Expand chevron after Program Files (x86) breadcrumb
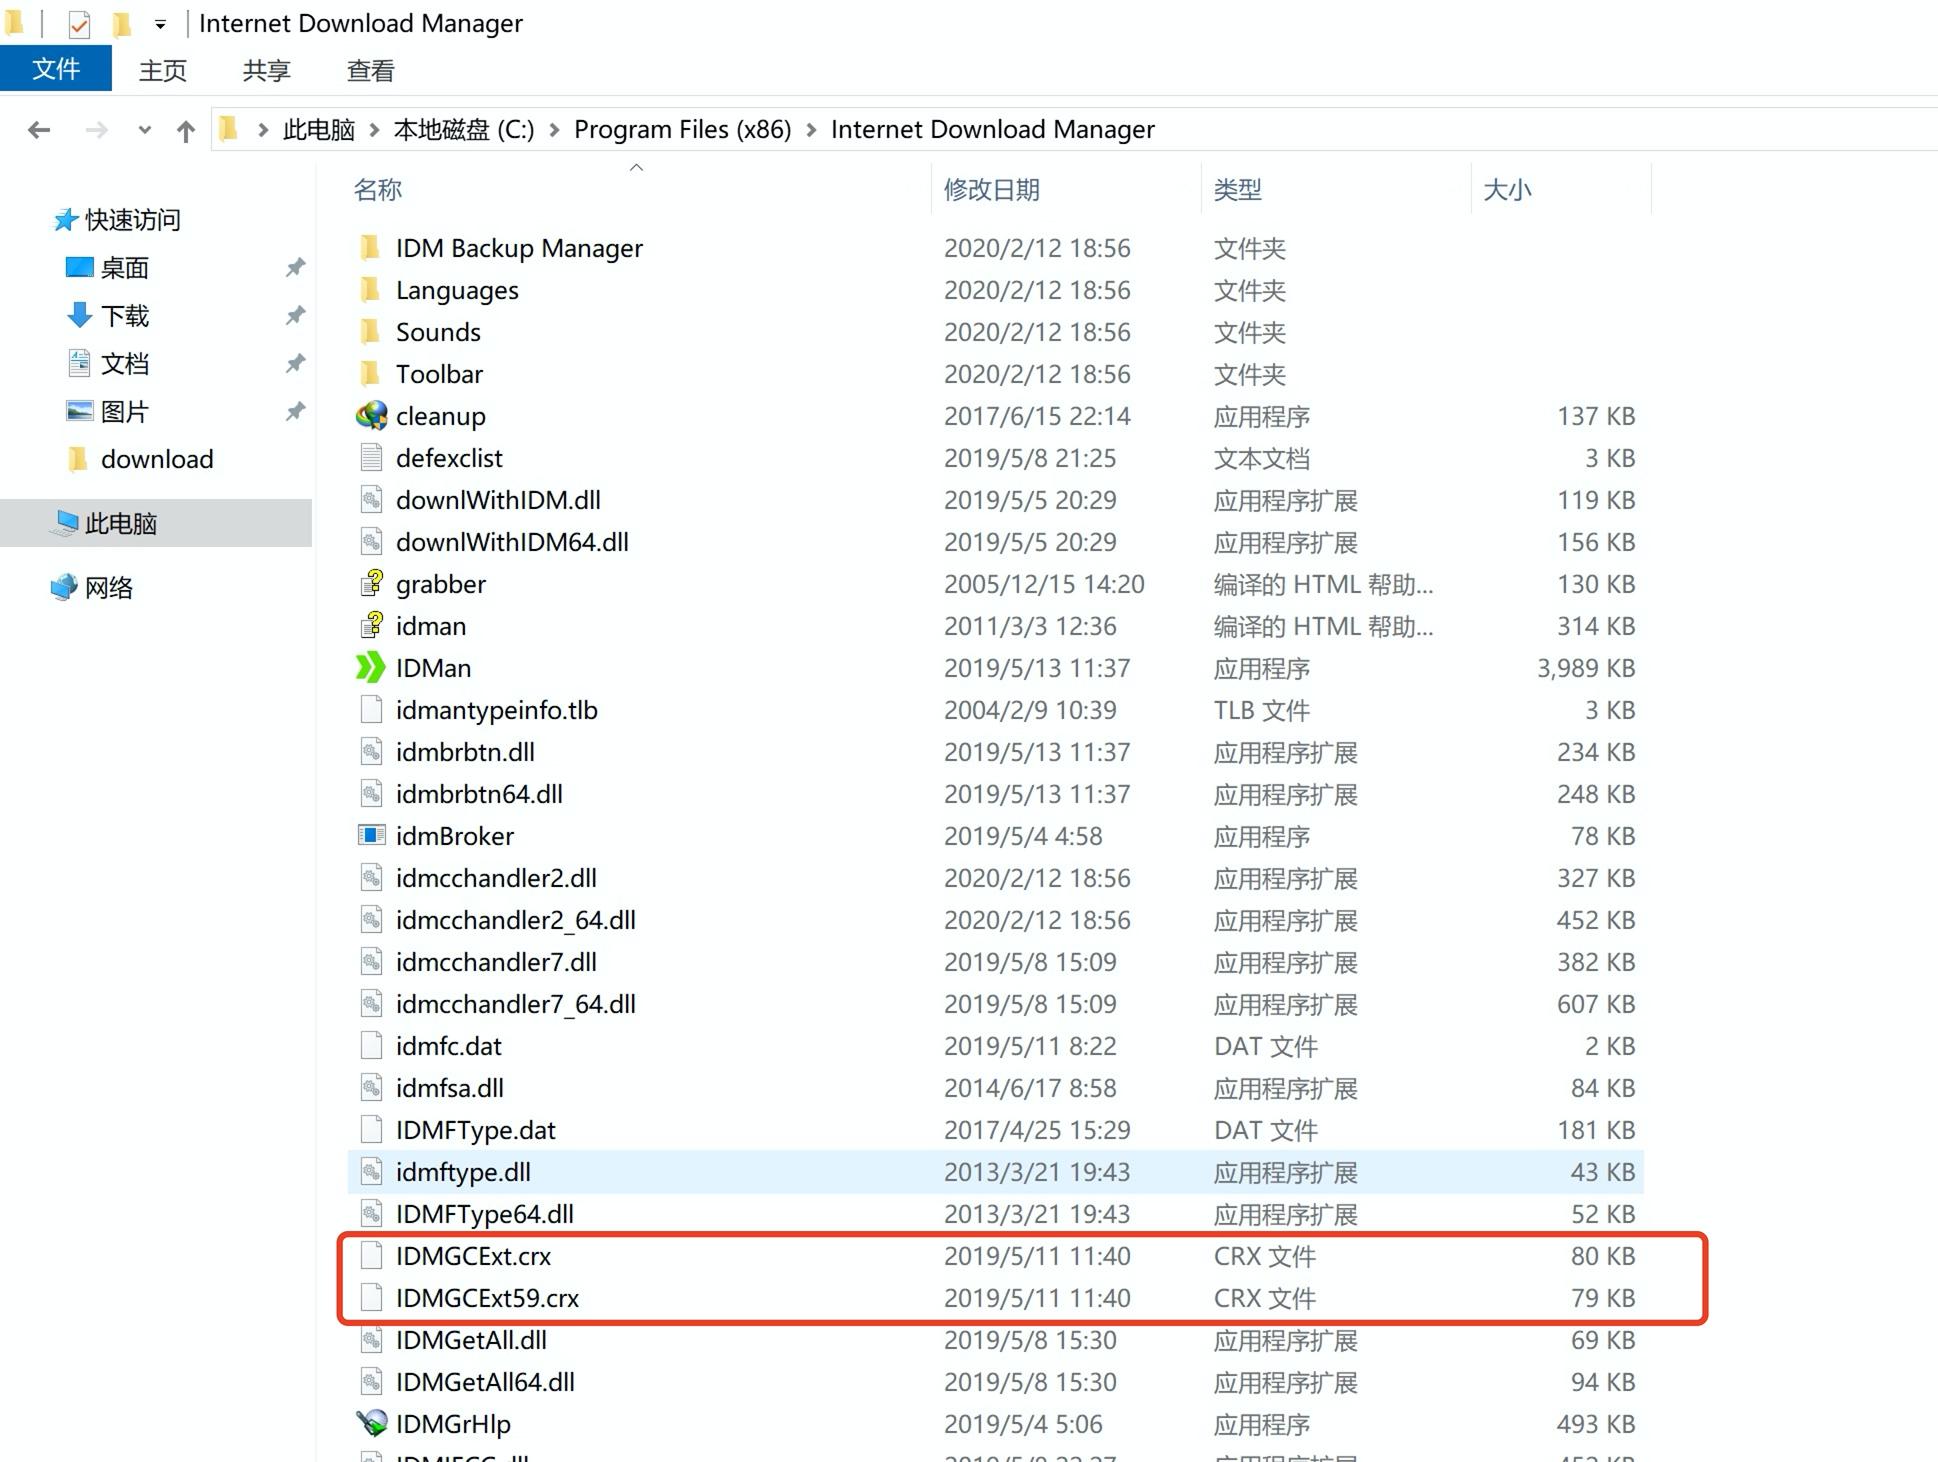Viewport: 1938px width, 1462px height. tap(811, 130)
